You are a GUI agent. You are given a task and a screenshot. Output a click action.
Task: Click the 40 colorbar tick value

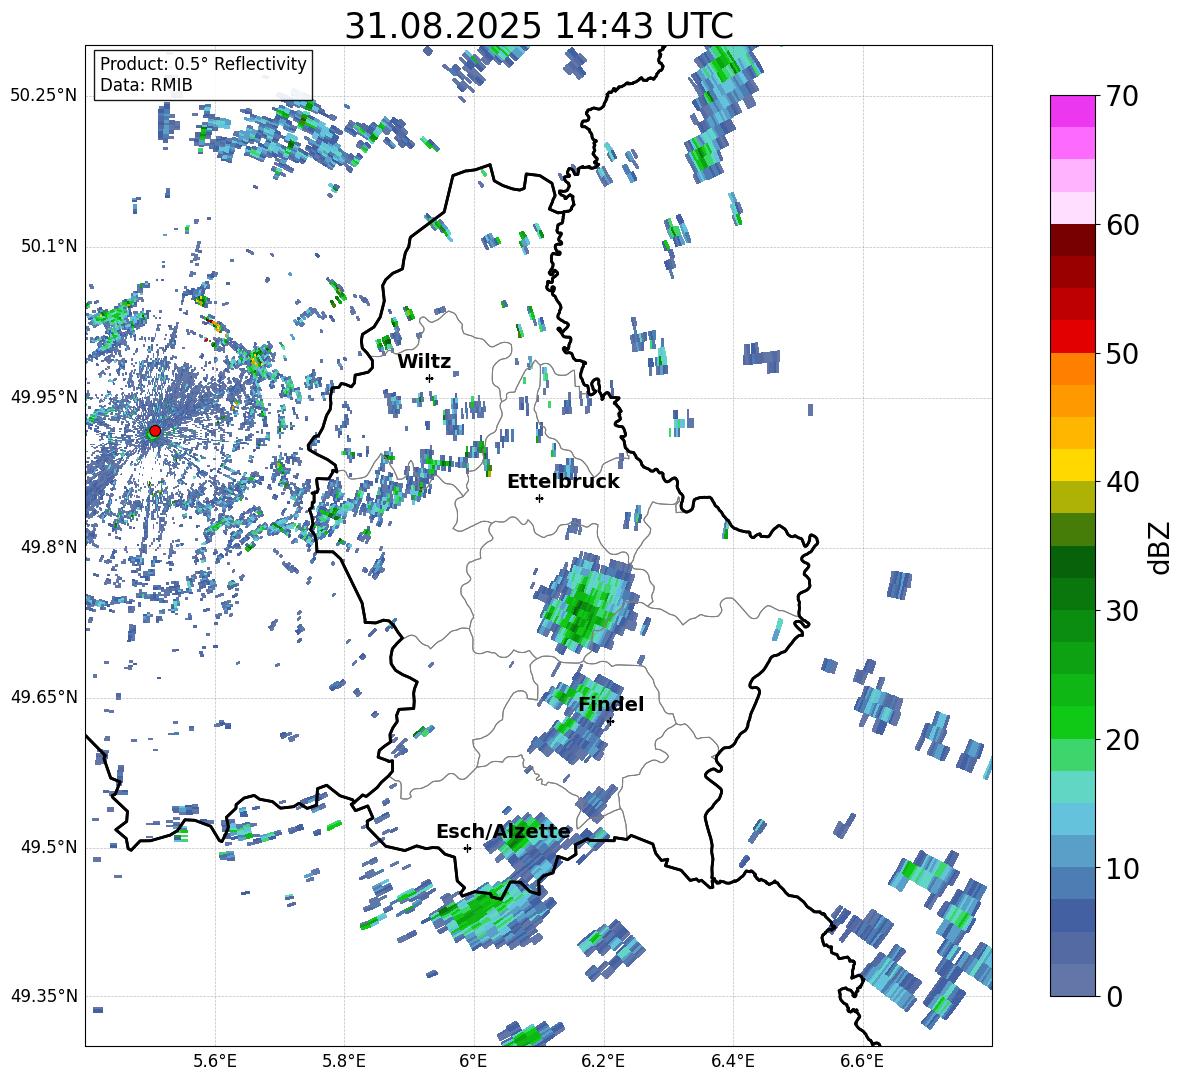(1122, 482)
